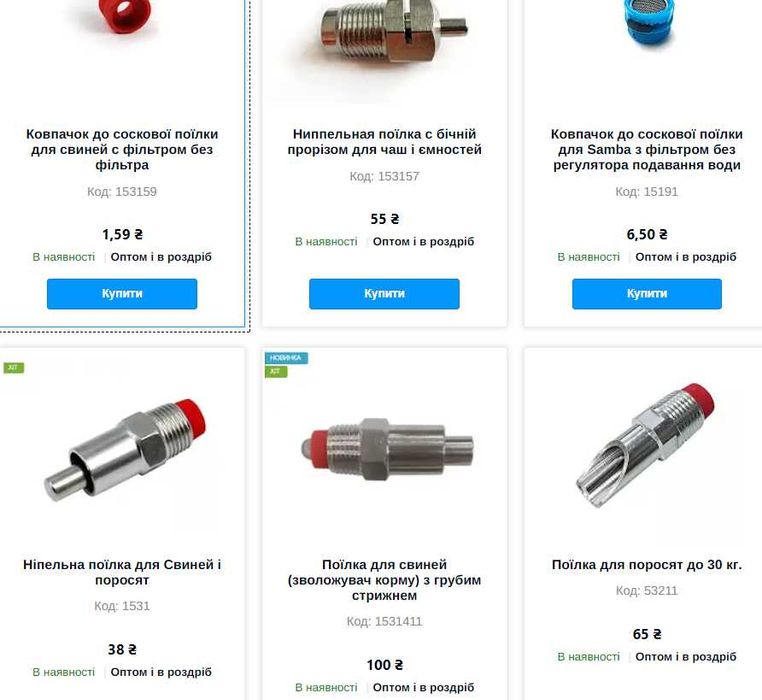Open 'Поїлка для поросят до 30 кг.' link
Image resolution: width=762 pixels, height=700 pixels.
pyautogui.click(x=647, y=565)
